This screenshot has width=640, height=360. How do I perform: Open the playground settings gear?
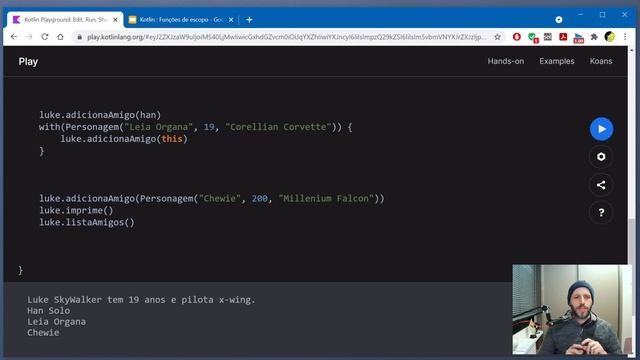(601, 157)
